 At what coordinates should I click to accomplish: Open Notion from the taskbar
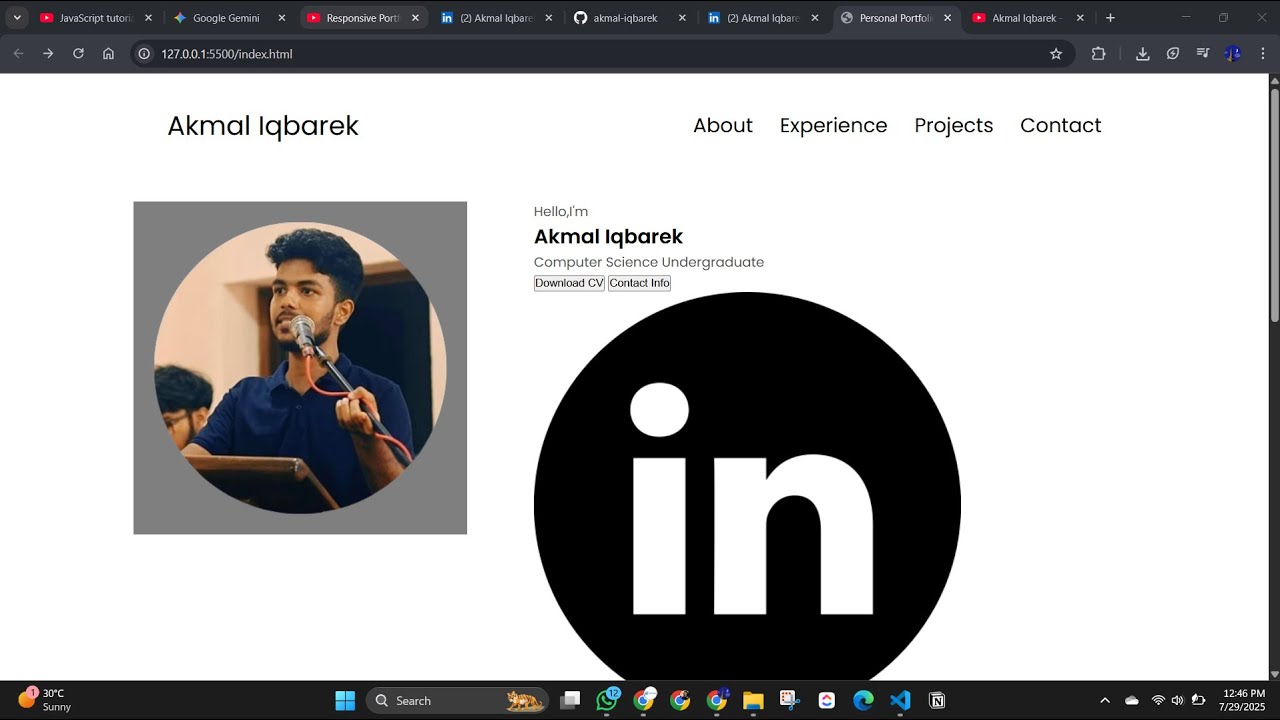pyautogui.click(x=937, y=701)
